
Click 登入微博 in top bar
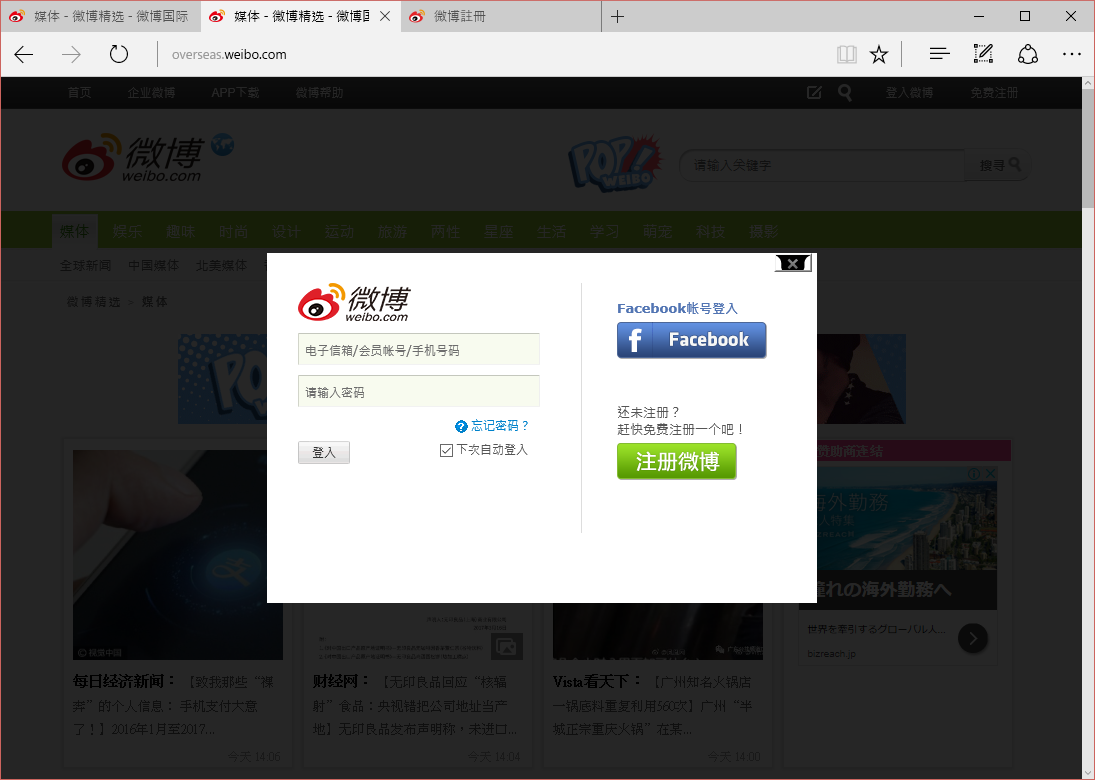(909, 92)
